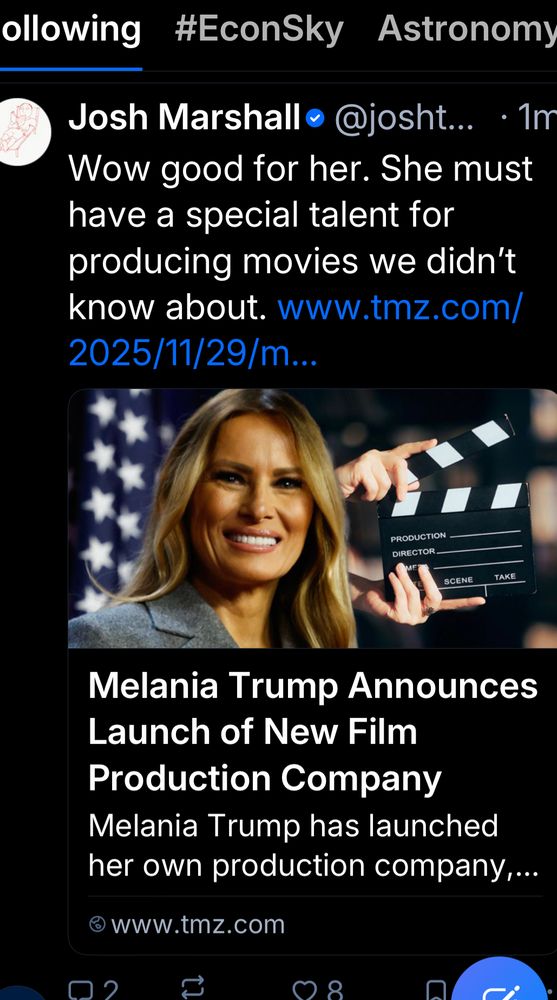This screenshot has height=1000, width=557.
Task: Tap the www.tmz.com domain footer
Action: coord(198,924)
